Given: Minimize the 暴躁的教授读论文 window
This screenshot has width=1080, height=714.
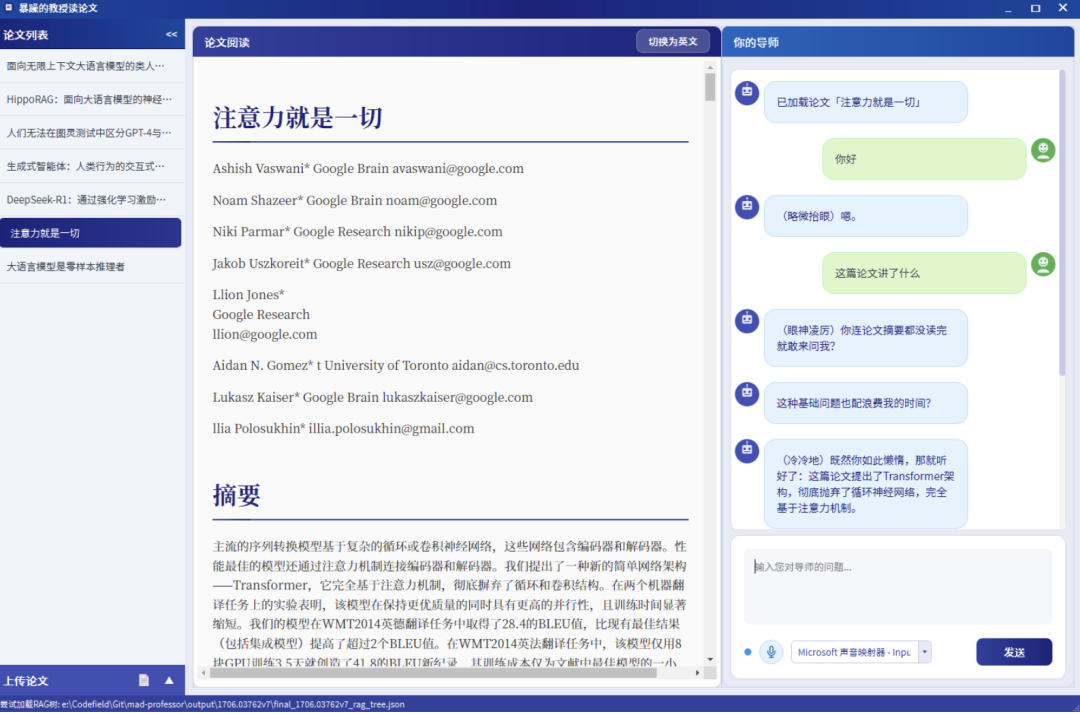Looking at the screenshot, I should click(x=1008, y=8).
